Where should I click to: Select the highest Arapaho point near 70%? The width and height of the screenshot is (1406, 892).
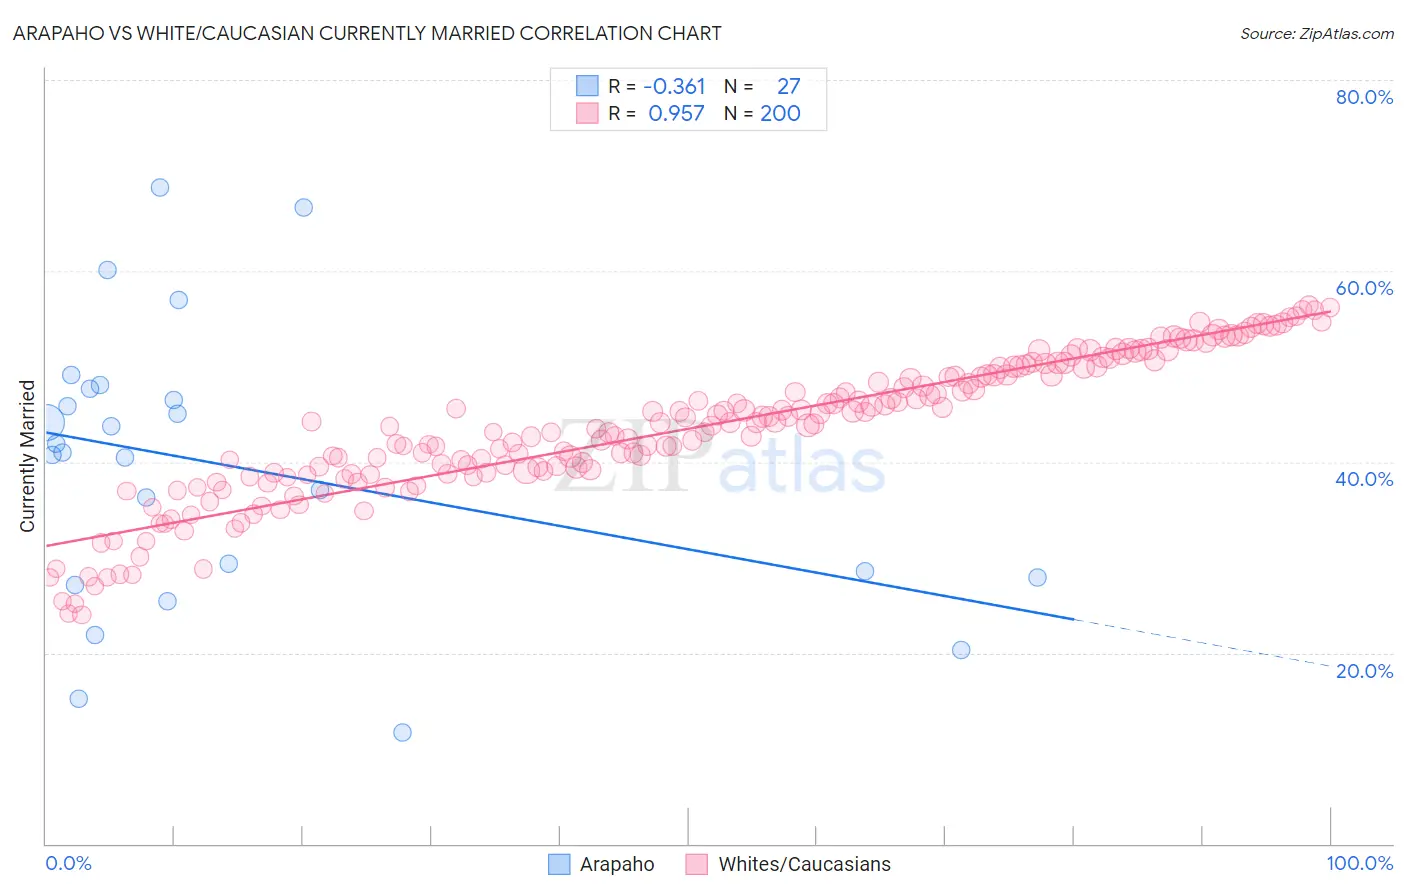point(160,187)
